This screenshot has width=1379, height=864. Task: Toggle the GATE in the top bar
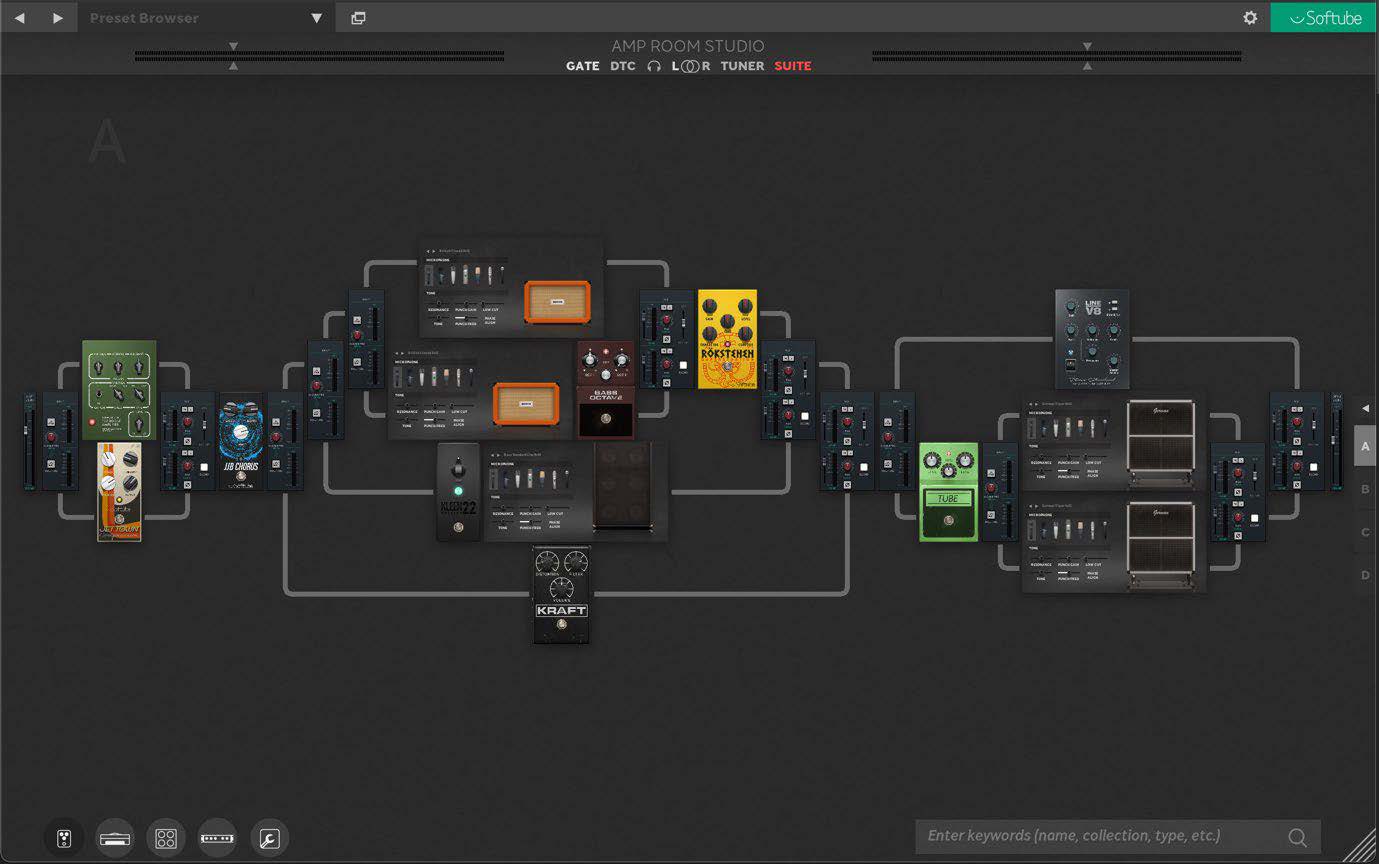click(583, 65)
